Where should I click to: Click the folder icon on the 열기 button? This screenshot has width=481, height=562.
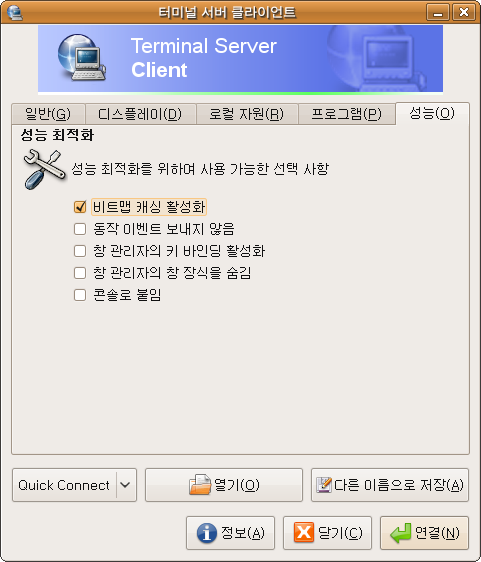(x=200, y=485)
